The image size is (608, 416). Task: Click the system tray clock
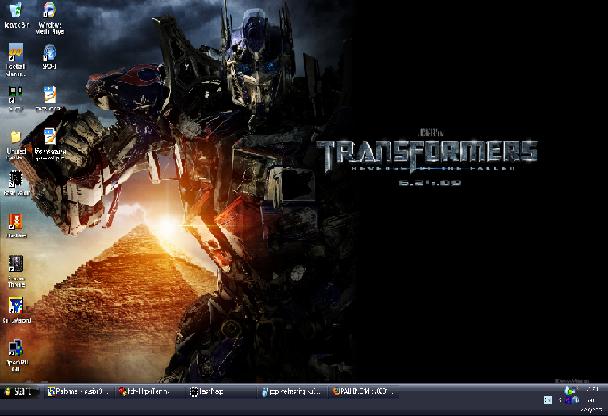tap(592, 399)
